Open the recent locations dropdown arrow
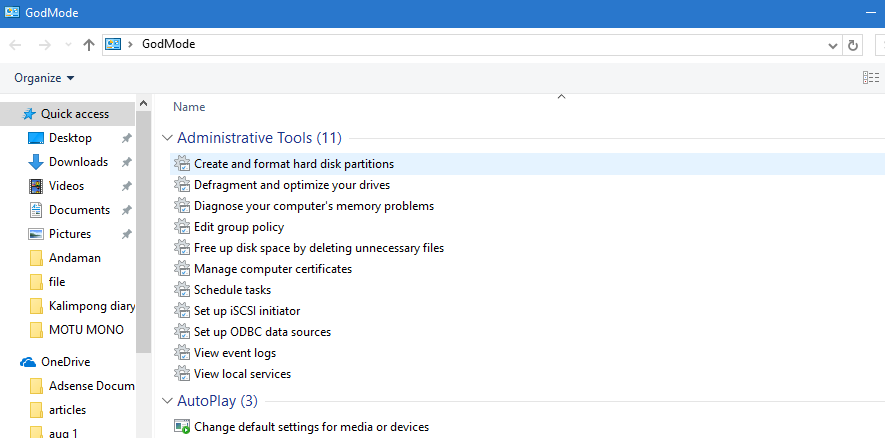This screenshot has height=438, width=885. [x=68, y=45]
